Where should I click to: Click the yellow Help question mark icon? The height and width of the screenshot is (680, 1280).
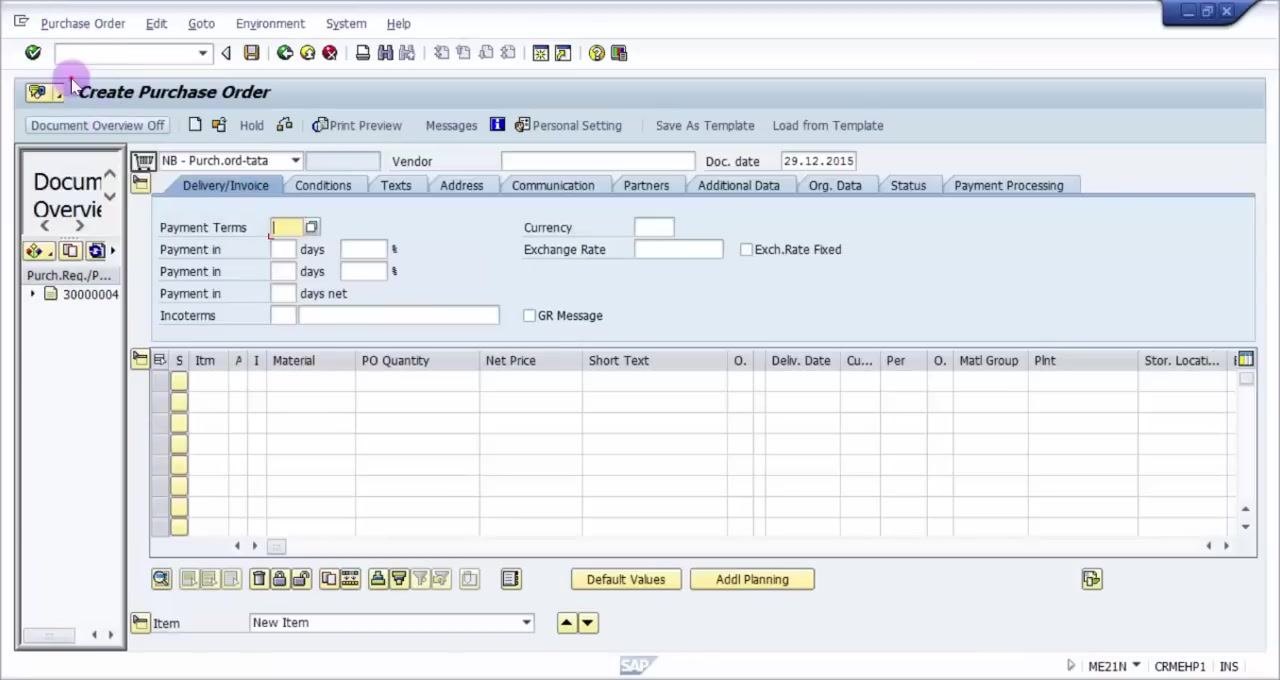pos(597,53)
